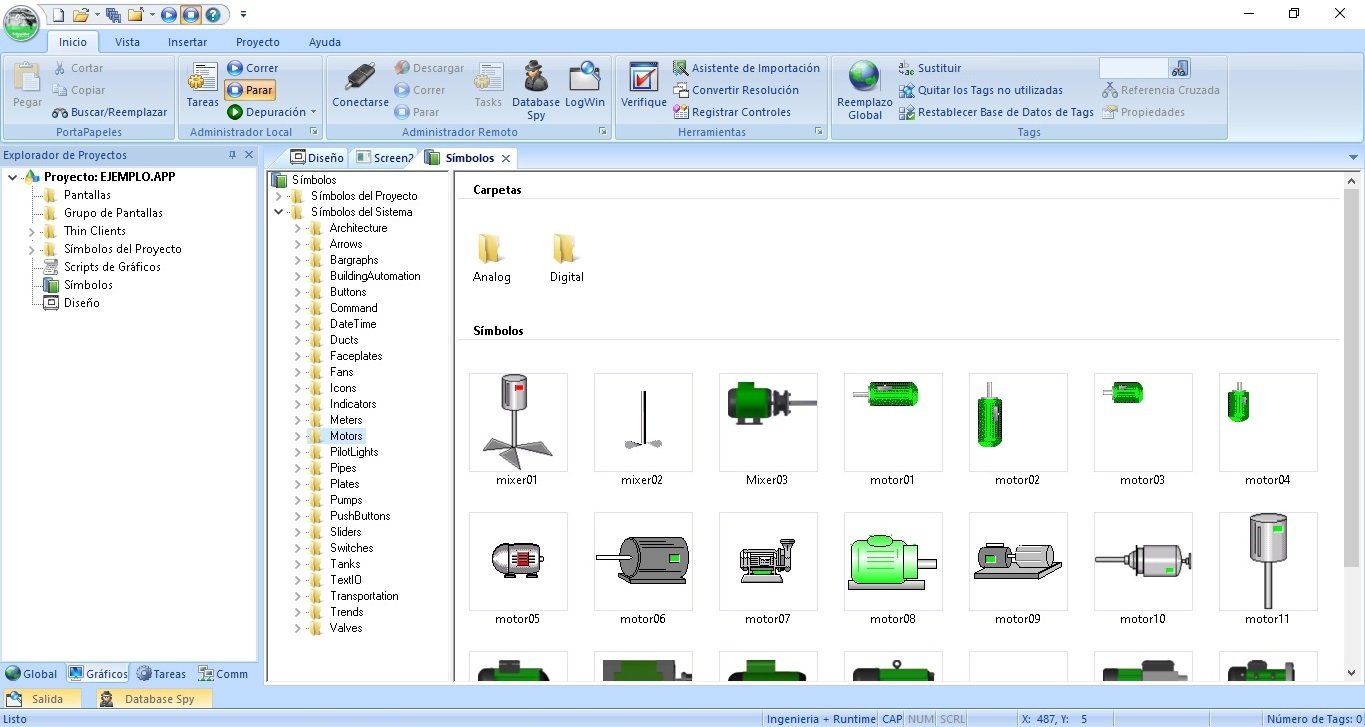
Task: Expand the Architecture folder
Action: [x=297, y=228]
